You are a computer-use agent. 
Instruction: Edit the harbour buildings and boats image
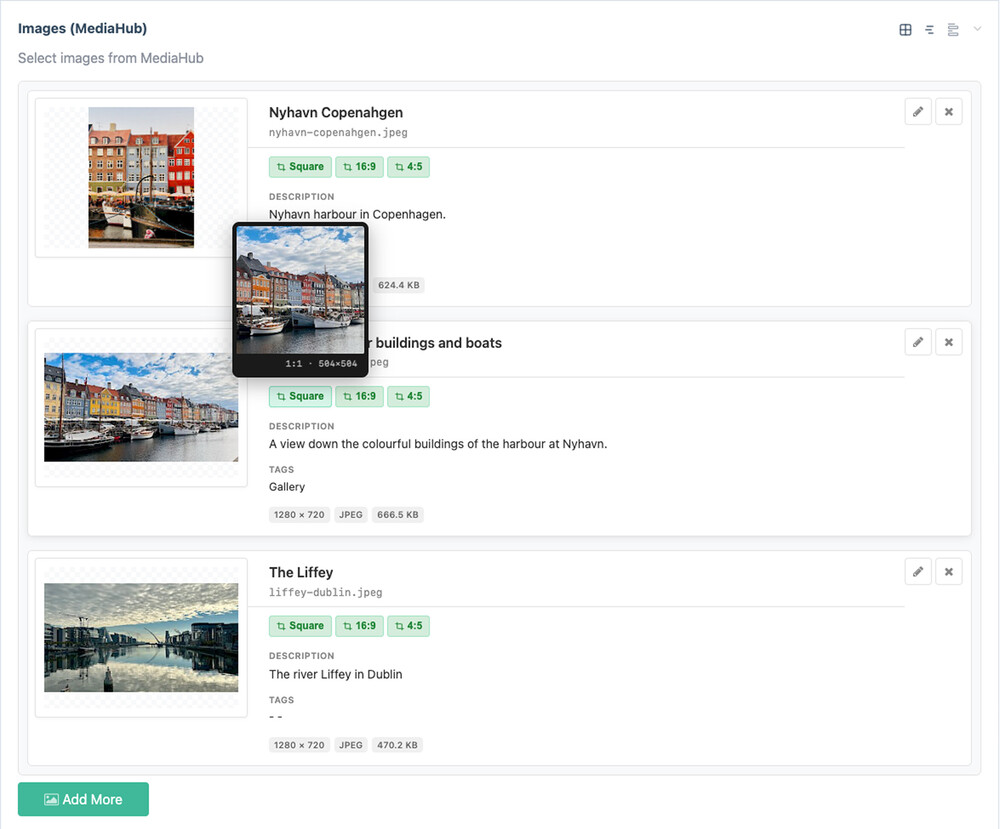pyautogui.click(x=918, y=342)
